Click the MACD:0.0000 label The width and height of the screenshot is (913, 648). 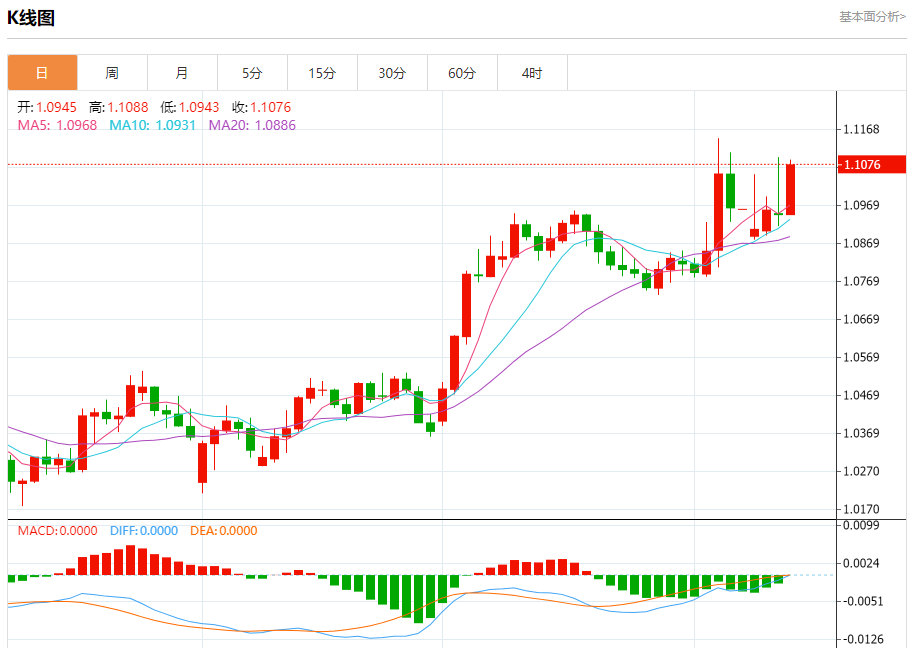[57, 530]
